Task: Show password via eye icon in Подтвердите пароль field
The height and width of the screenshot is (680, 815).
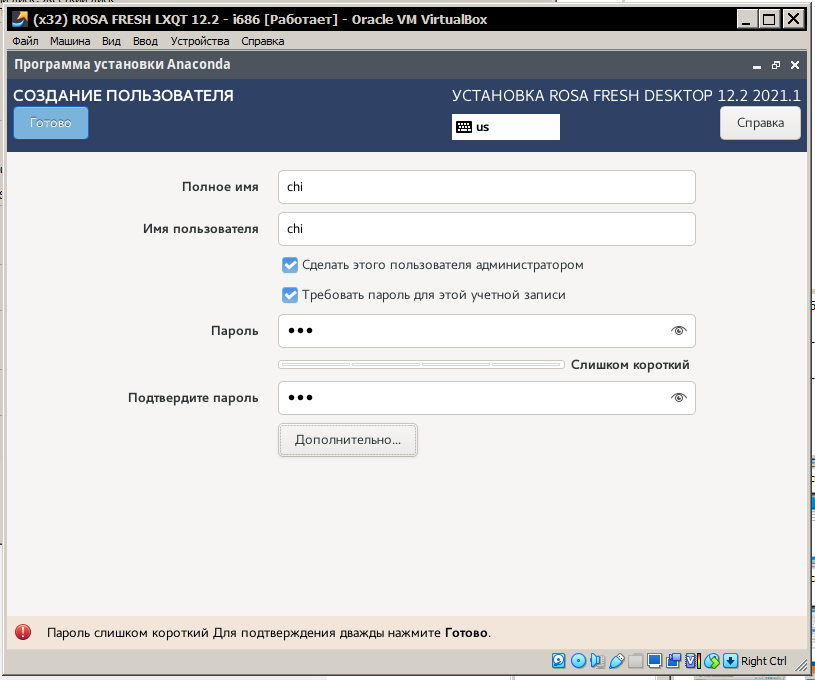Action: (x=678, y=398)
